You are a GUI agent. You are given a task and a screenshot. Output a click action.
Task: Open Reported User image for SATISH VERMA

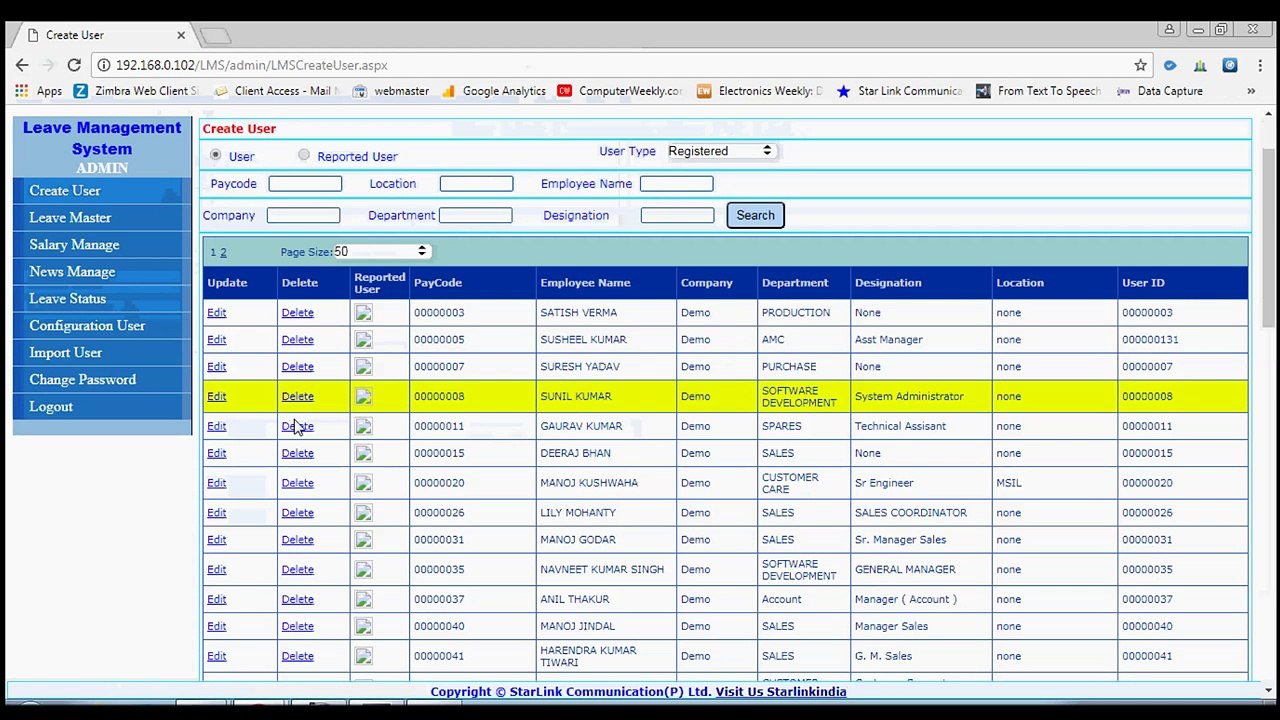(x=363, y=313)
